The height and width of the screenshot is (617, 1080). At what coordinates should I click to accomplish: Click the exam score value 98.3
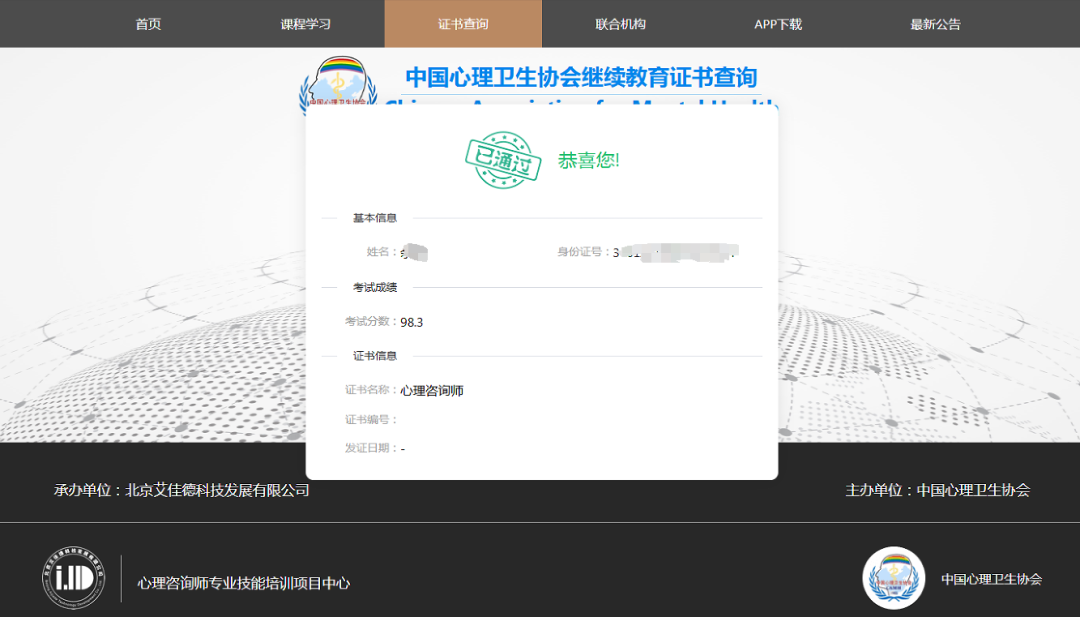411,322
